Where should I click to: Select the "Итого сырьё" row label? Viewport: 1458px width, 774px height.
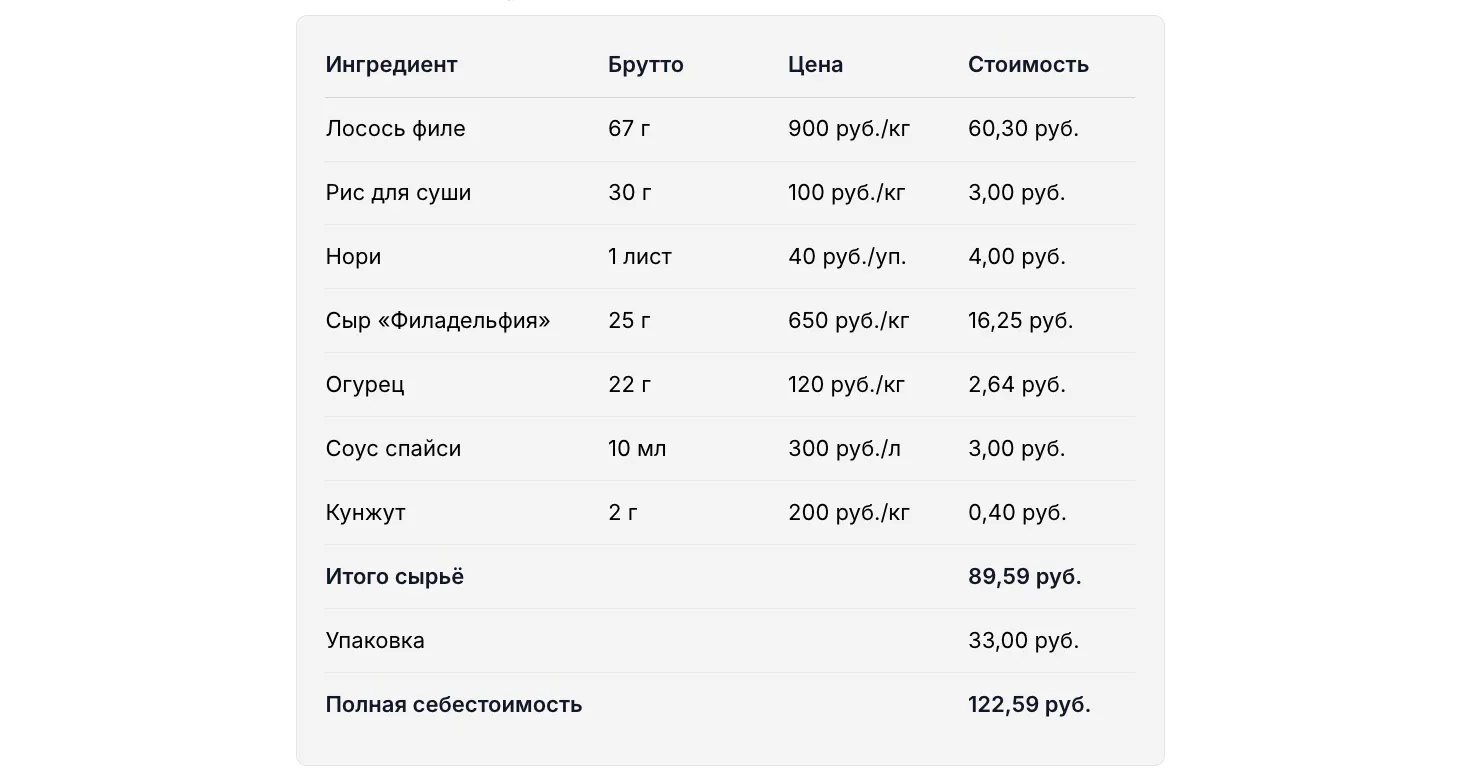pyautogui.click(x=394, y=577)
